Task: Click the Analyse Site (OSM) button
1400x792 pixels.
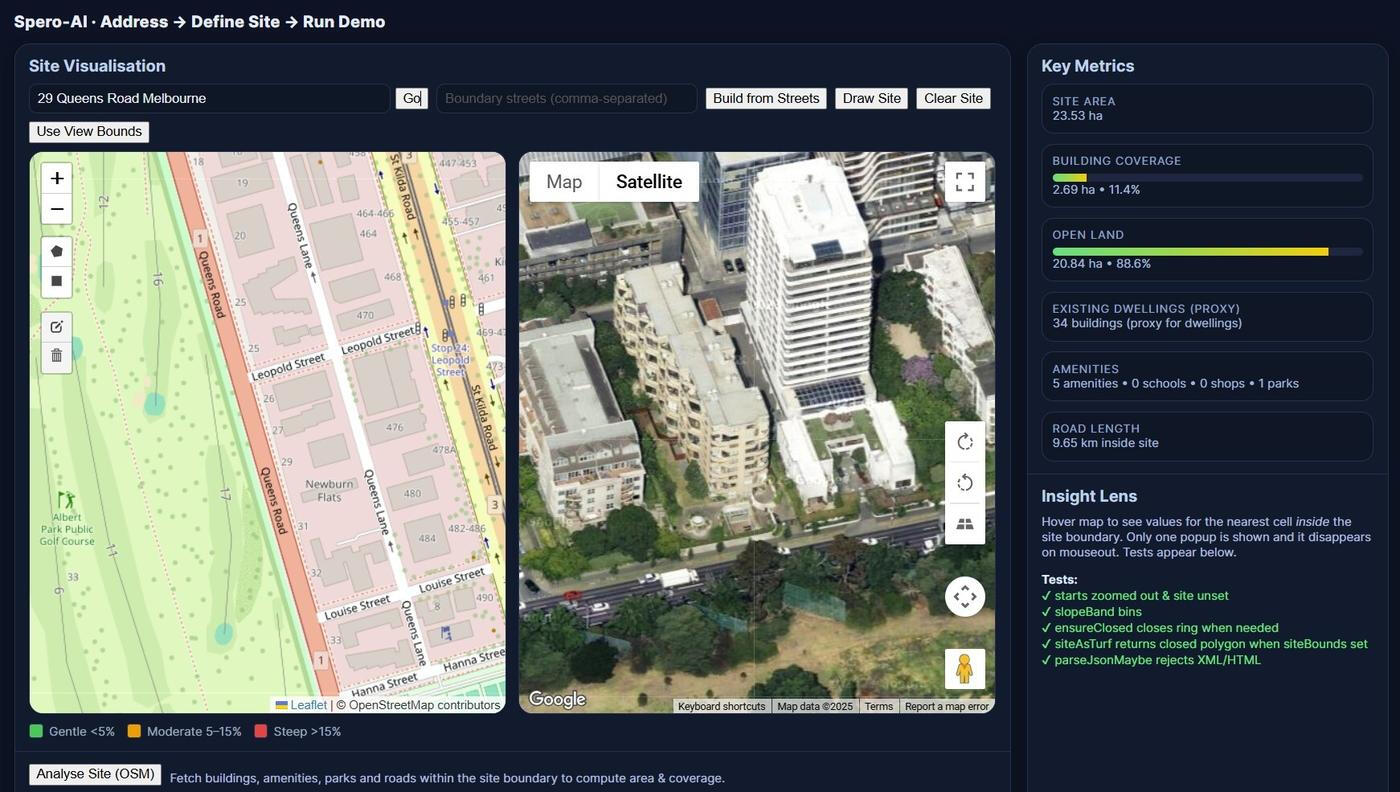Action: (x=95, y=774)
